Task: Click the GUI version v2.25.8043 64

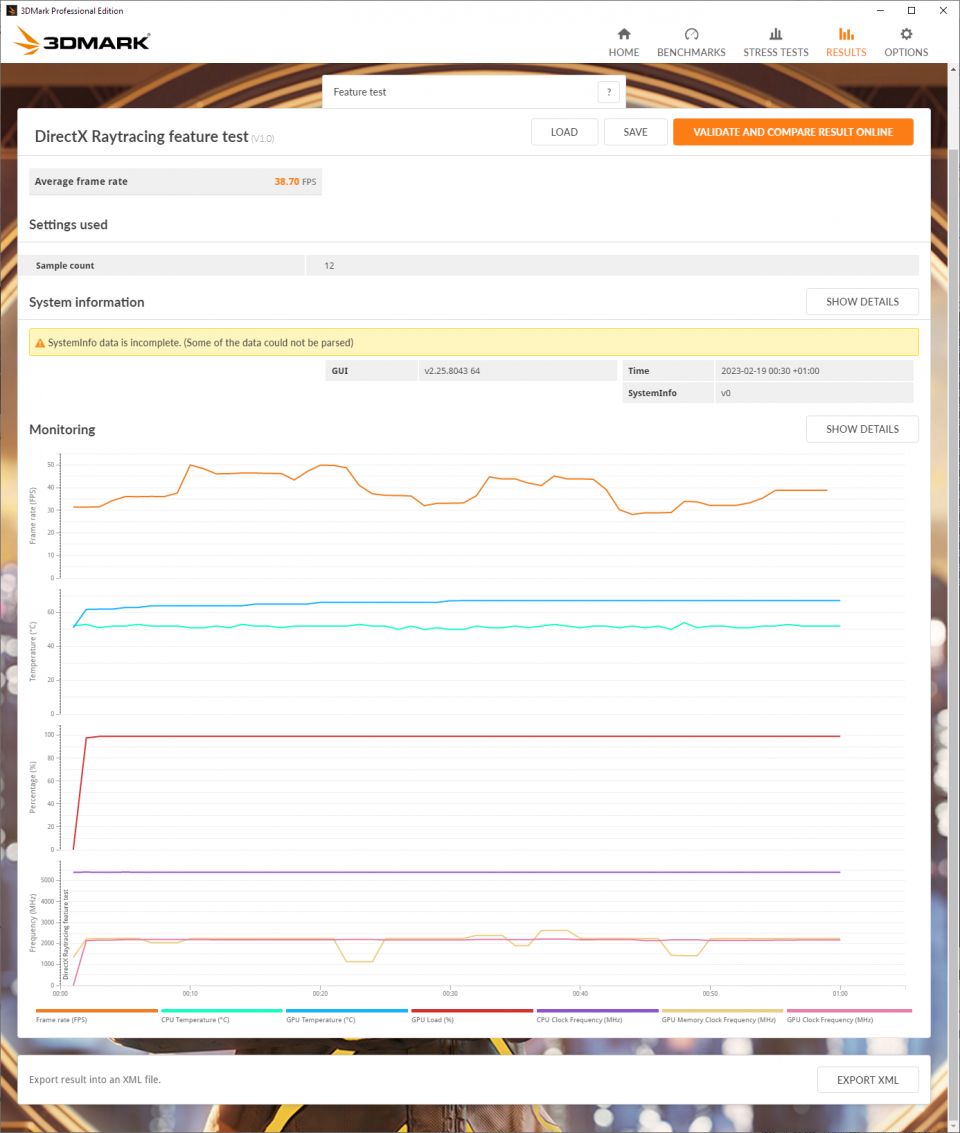Action: pos(452,371)
